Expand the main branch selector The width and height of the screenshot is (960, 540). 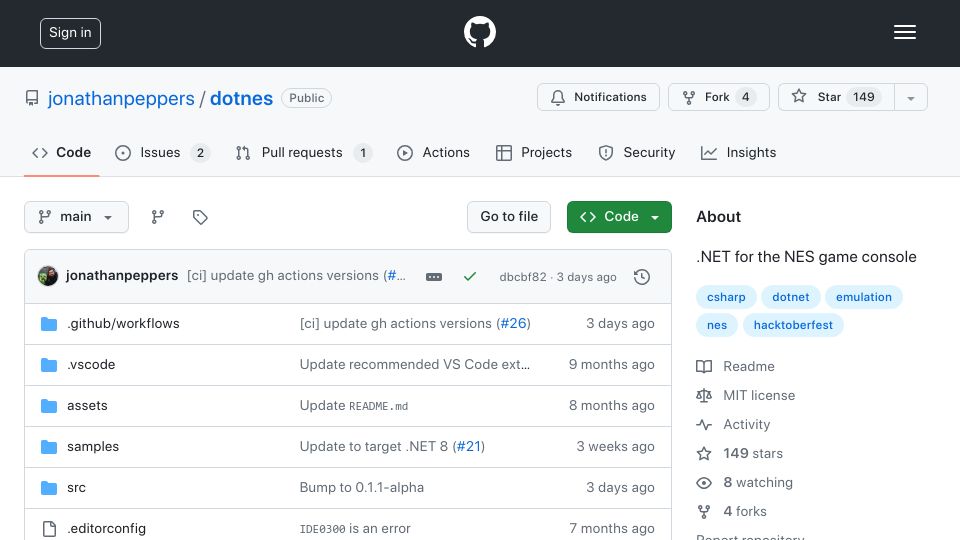pyautogui.click(x=77, y=217)
